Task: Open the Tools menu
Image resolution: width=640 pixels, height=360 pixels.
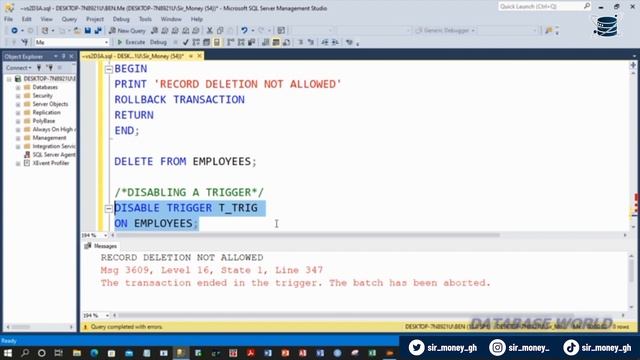Action: pos(145,19)
